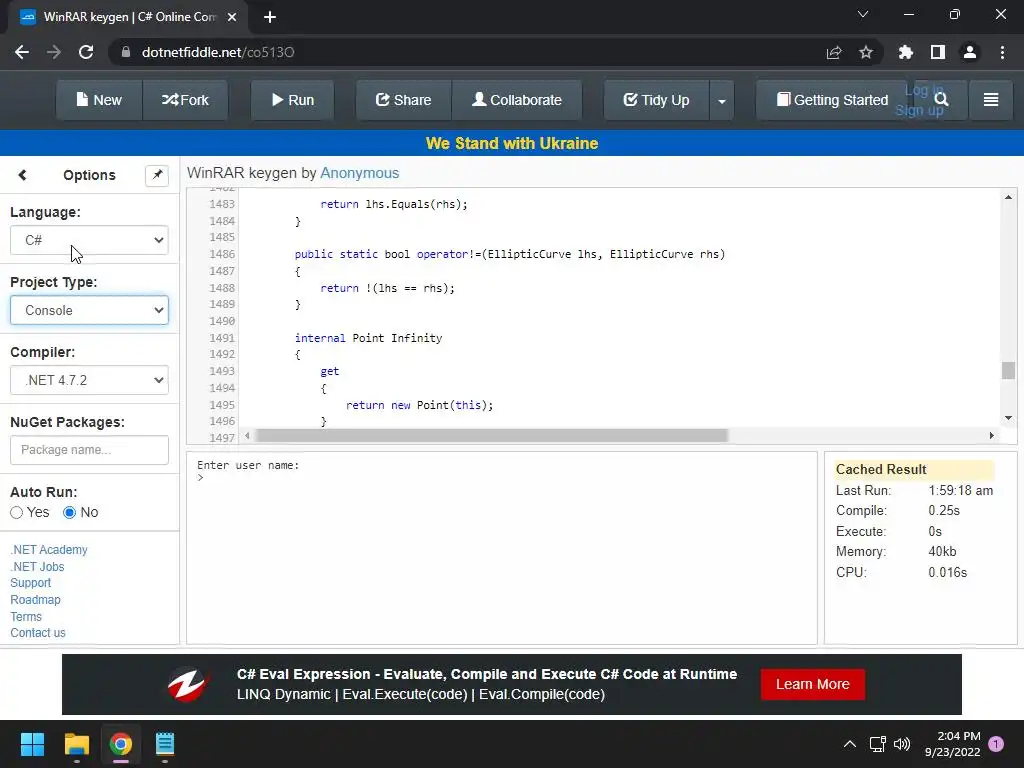Open the hamburger menu icon

(991, 100)
